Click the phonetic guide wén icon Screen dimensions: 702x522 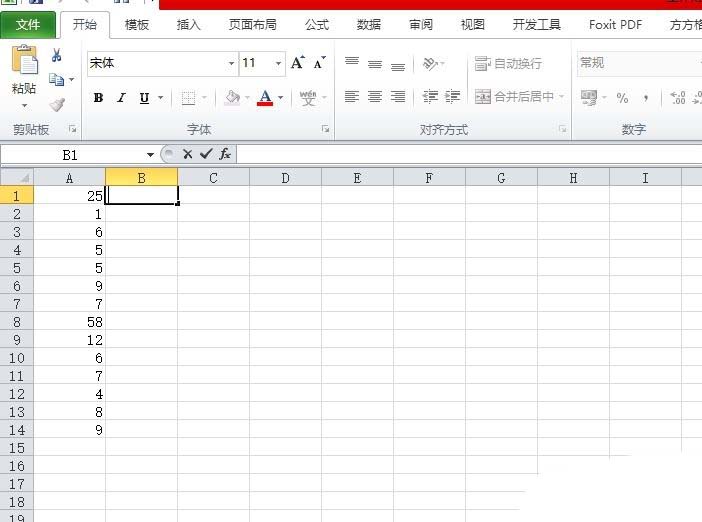(308, 98)
